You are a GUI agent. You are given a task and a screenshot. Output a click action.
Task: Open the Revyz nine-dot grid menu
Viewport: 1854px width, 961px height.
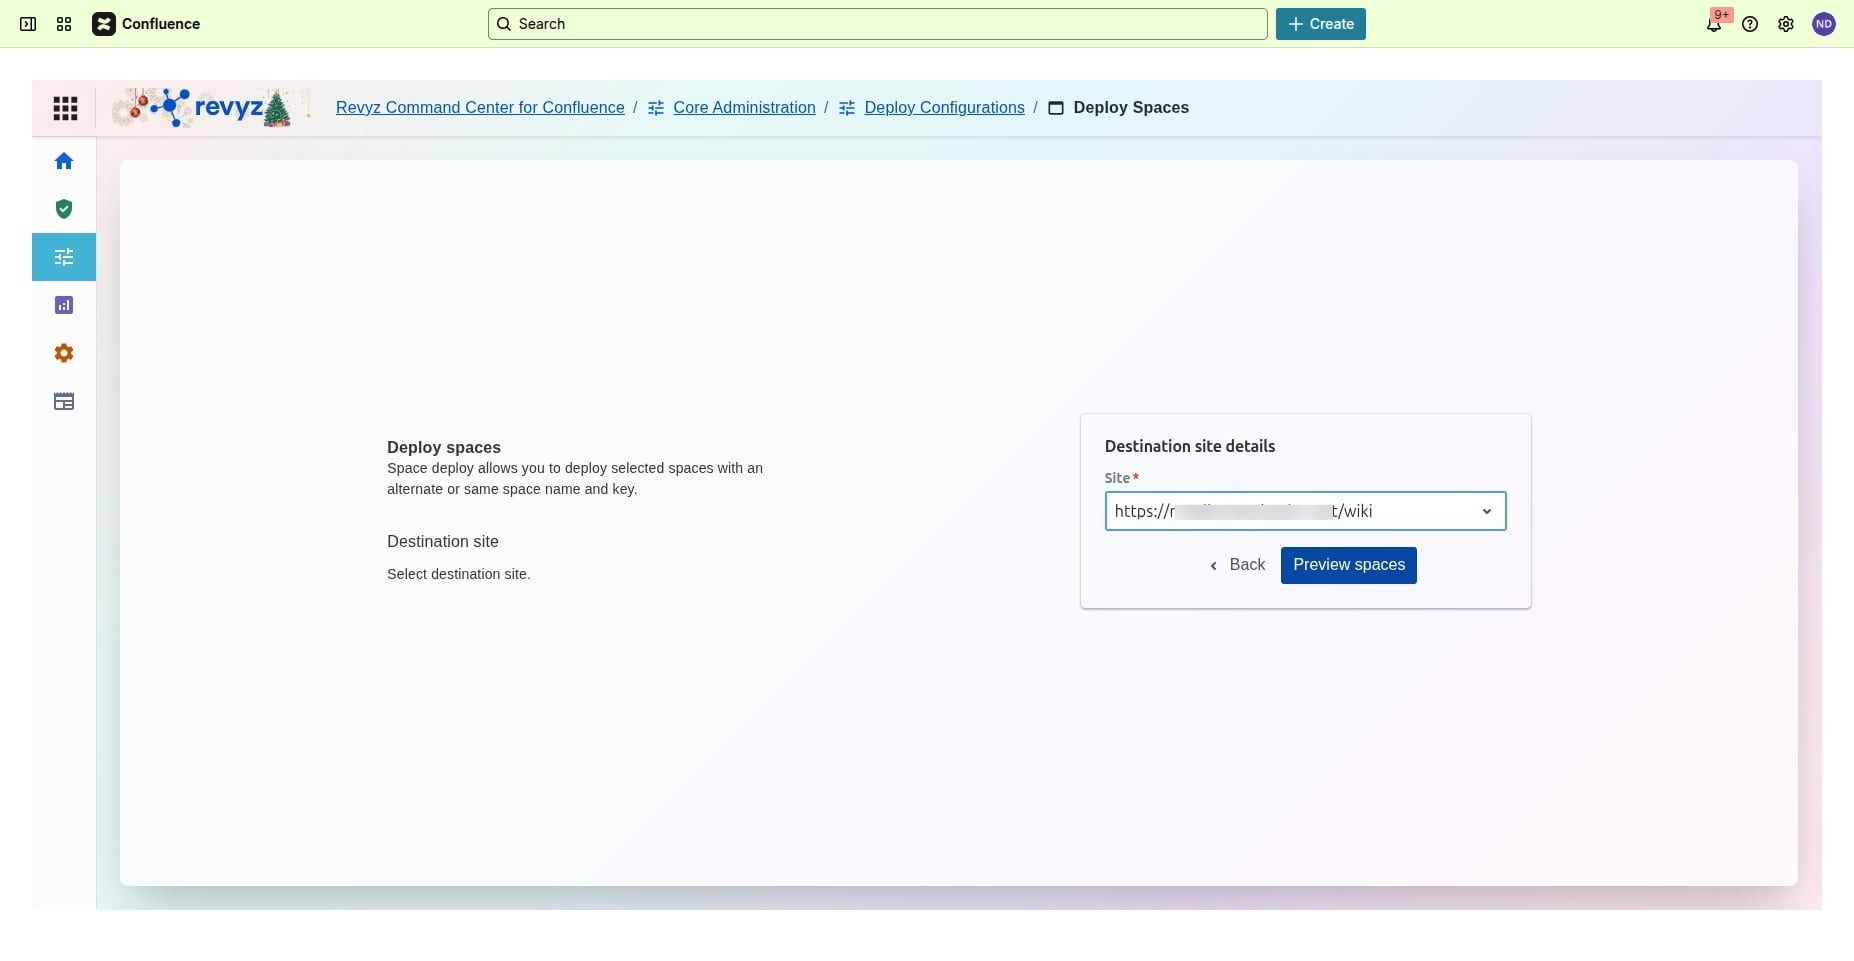pyautogui.click(x=65, y=108)
